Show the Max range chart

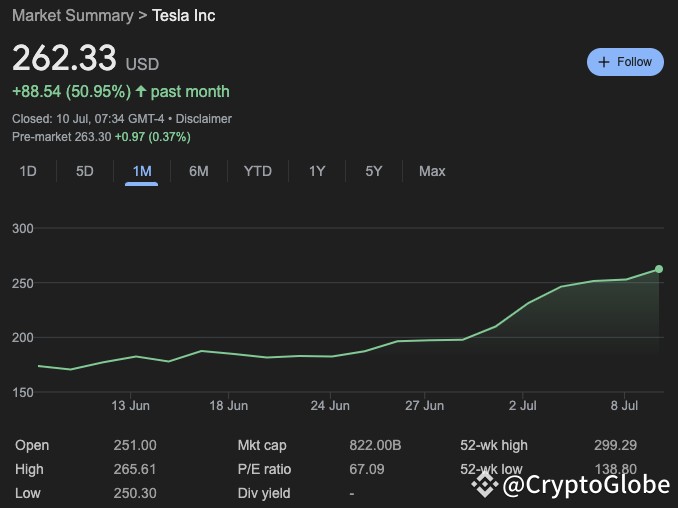(432, 171)
